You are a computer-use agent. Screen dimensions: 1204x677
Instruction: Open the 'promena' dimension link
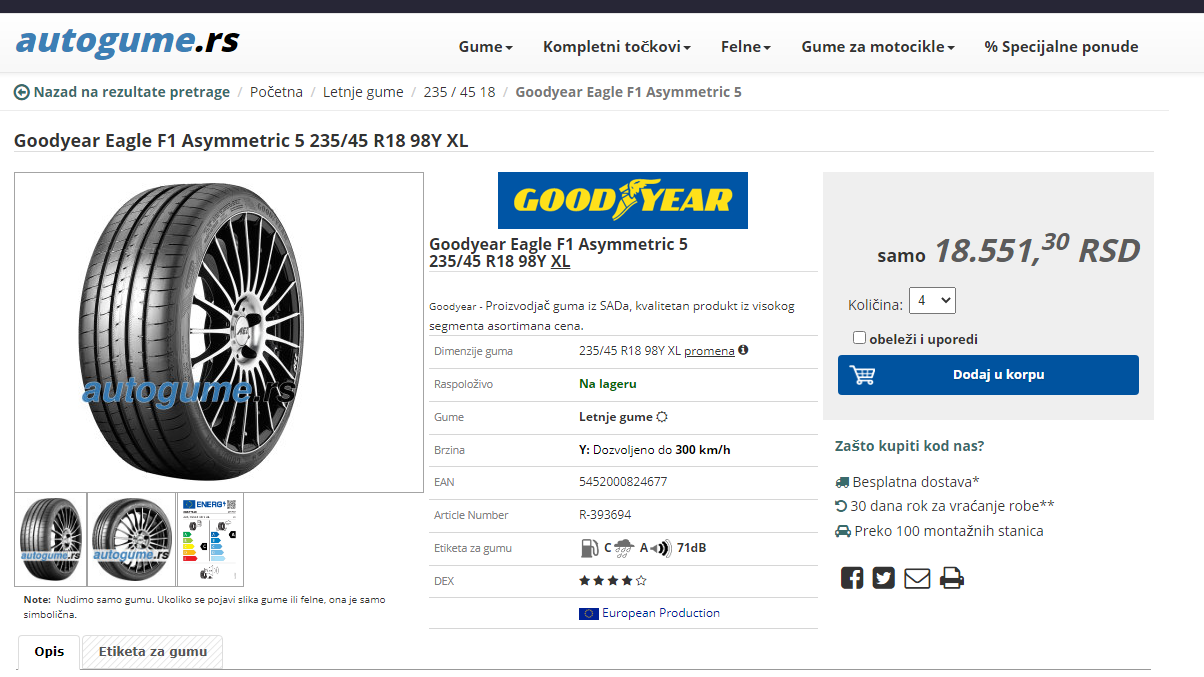[x=709, y=351]
